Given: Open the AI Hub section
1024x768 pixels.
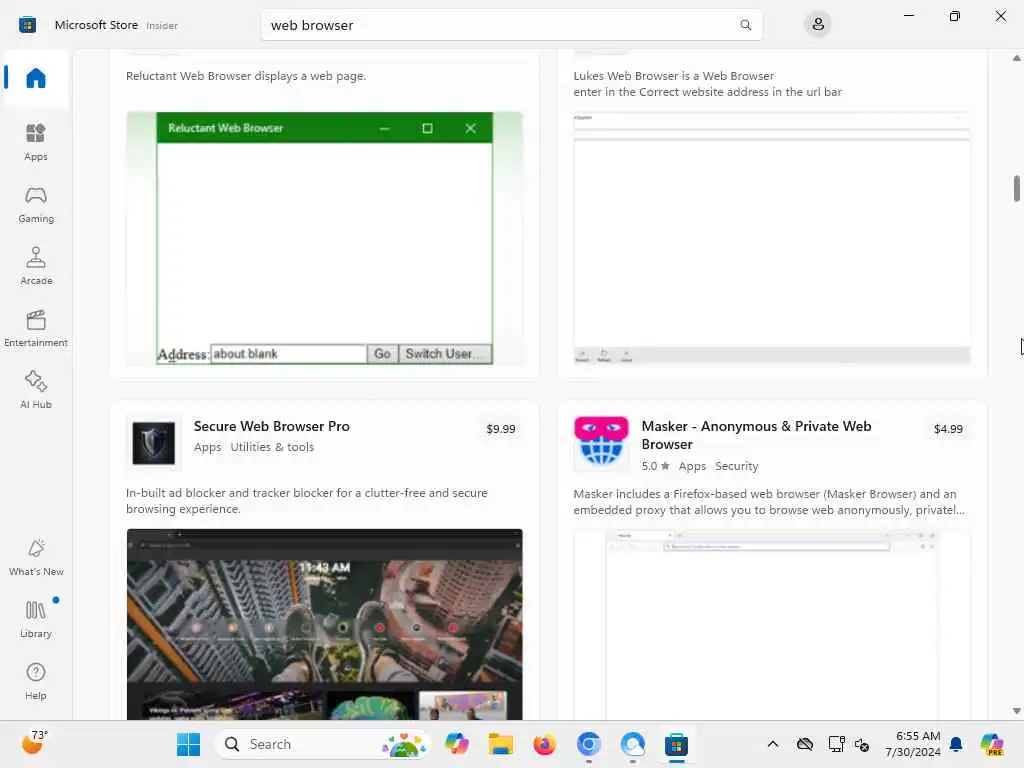Looking at the screenshot, I should pos(36,390).
